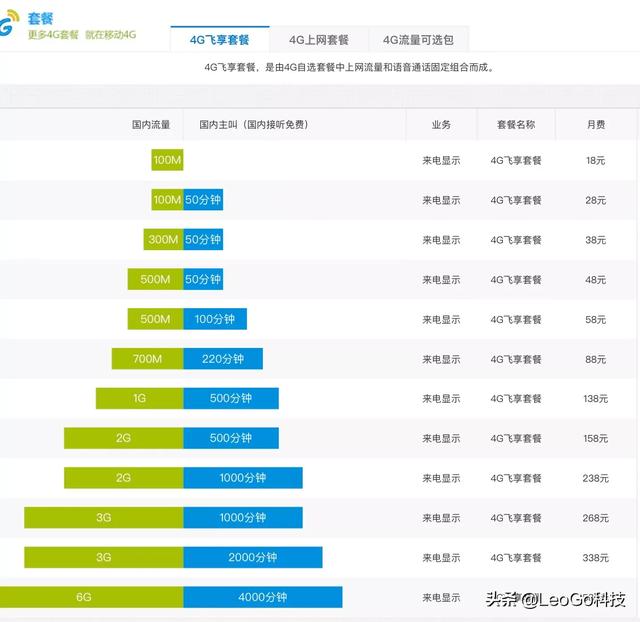Switch to the 4G飞享套餐 tab
The height and width of the screenshot is (622, 640).
click(220, 40)
